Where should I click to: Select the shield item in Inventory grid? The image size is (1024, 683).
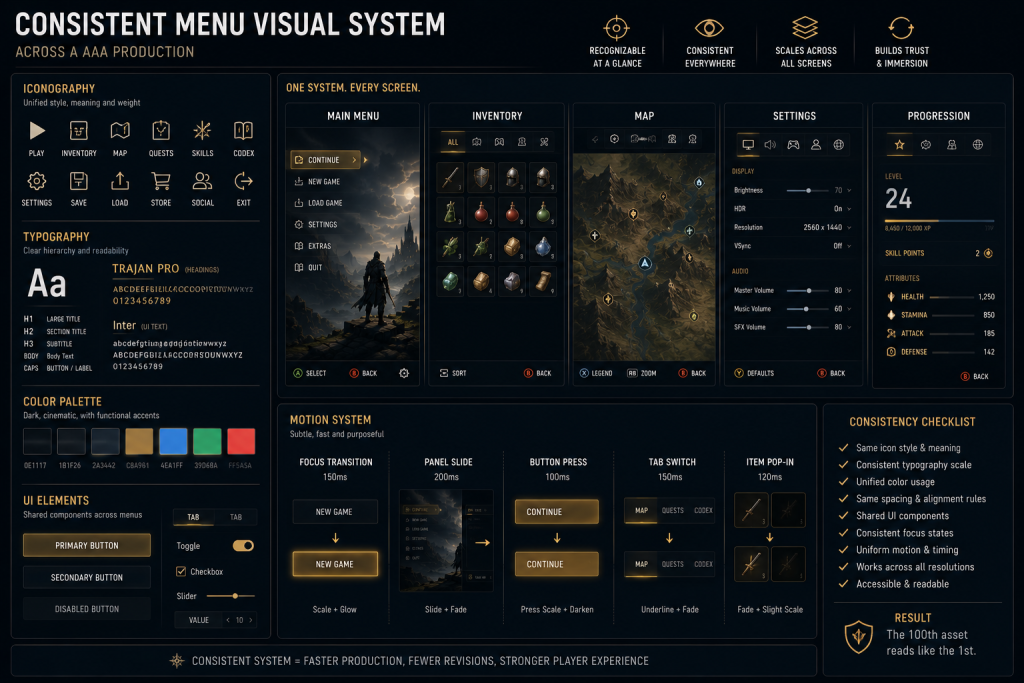click(x=481, y=177)
